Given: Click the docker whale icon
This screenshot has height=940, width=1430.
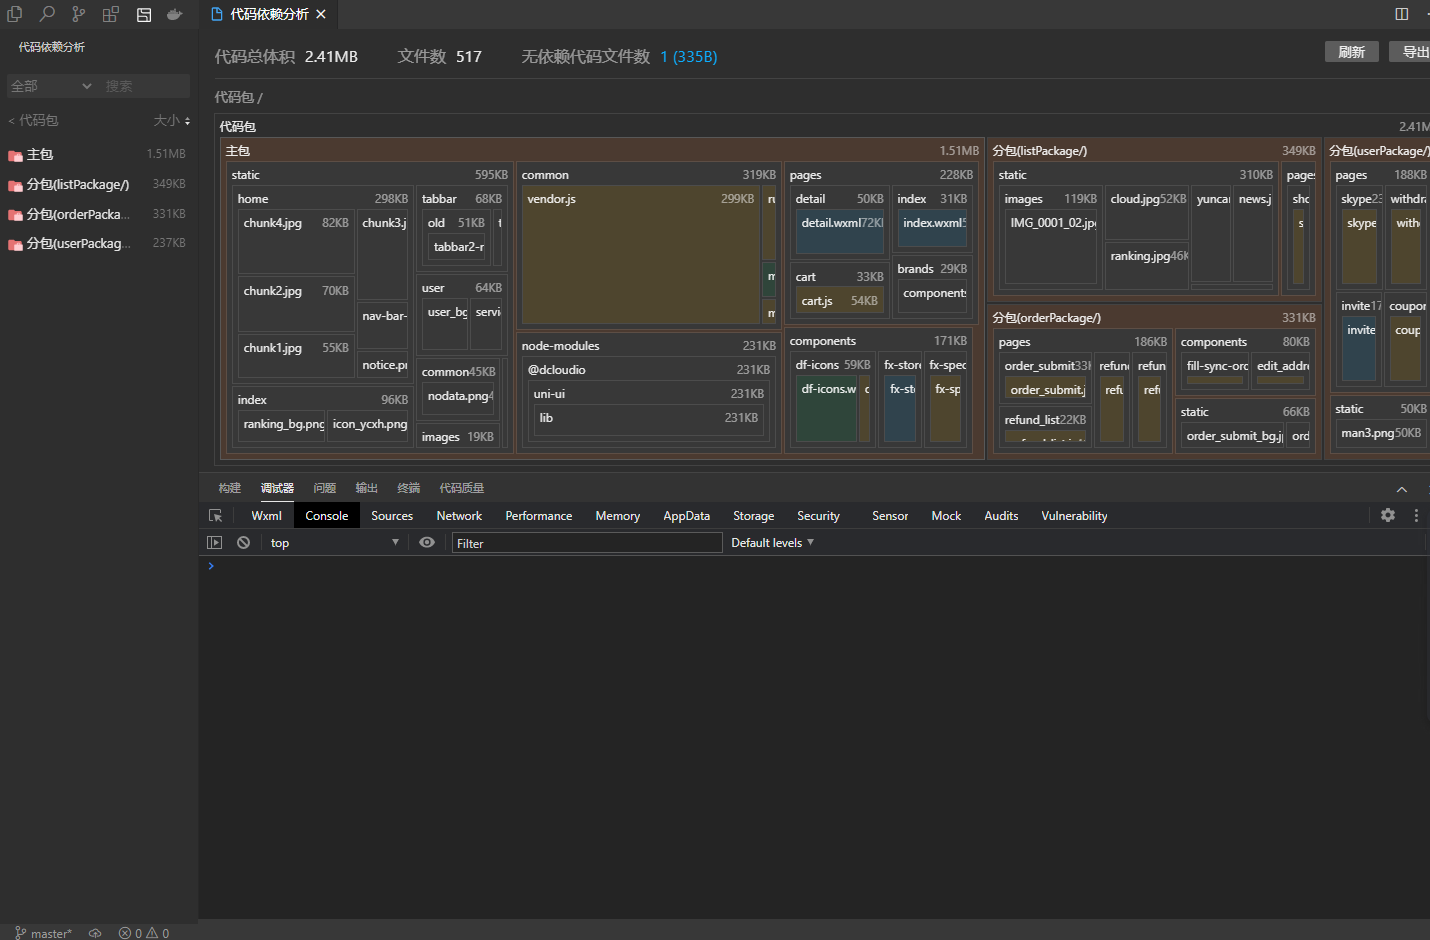Looking at the screenshot, I should click(175, 14).
